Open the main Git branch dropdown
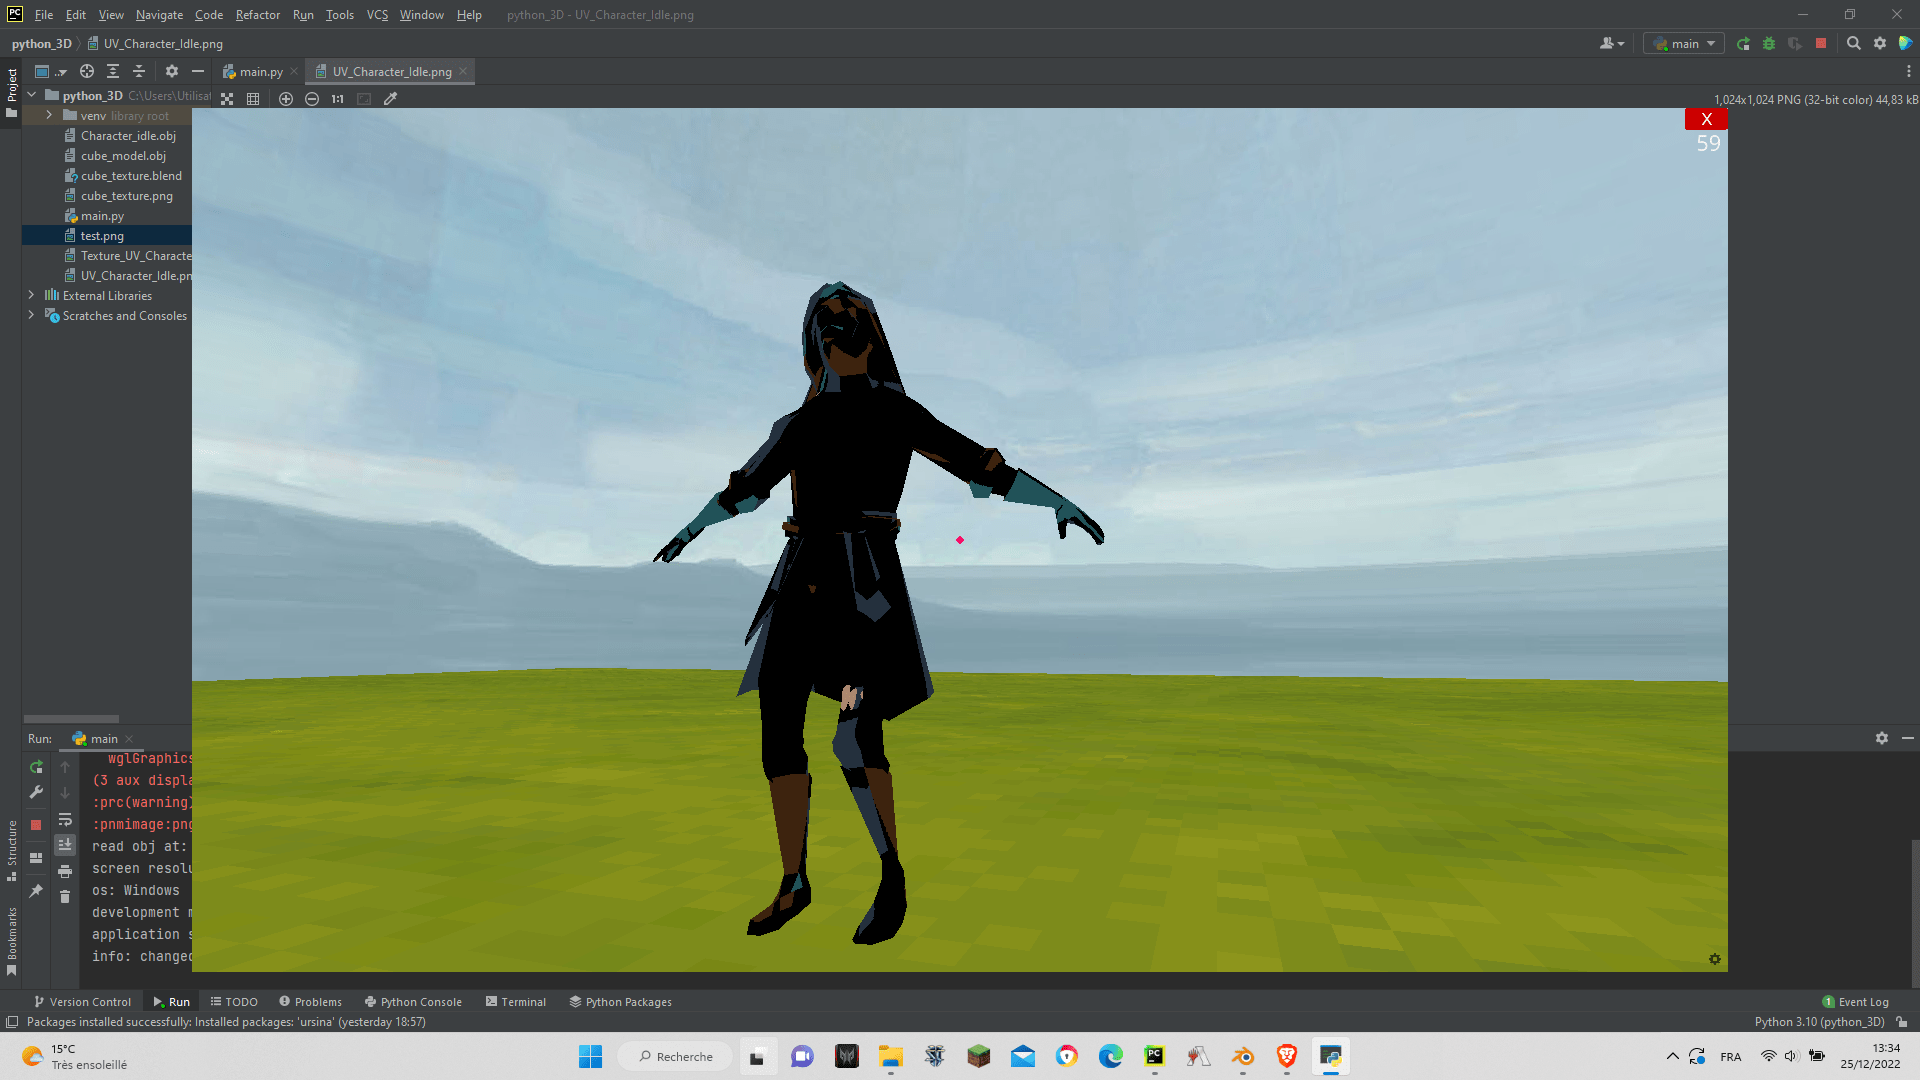This screenshot has width=1920, height=1080. 1683,43
